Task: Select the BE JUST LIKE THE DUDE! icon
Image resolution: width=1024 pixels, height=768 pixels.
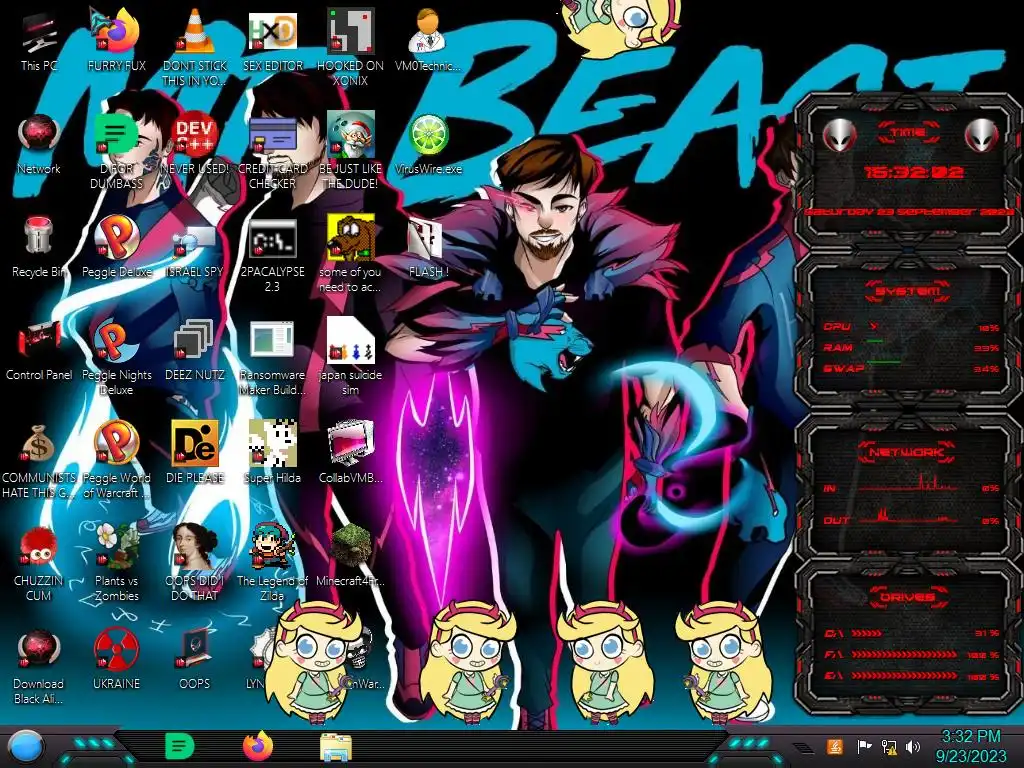Action: (x=350, y=152)
